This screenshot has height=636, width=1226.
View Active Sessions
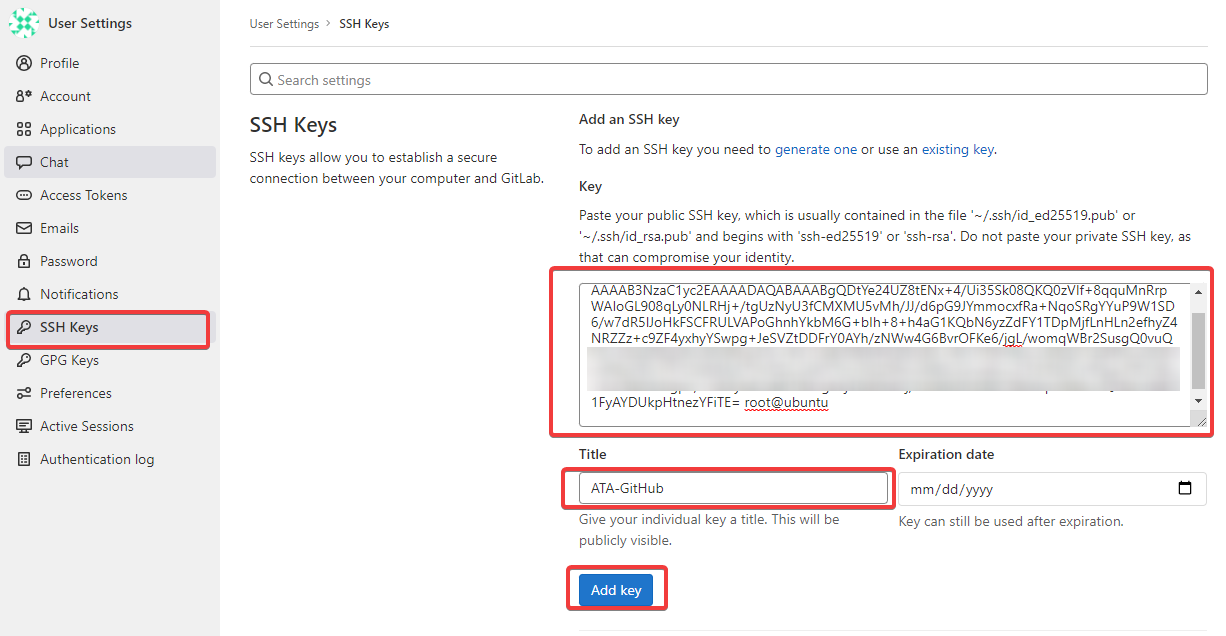(110, 426)
